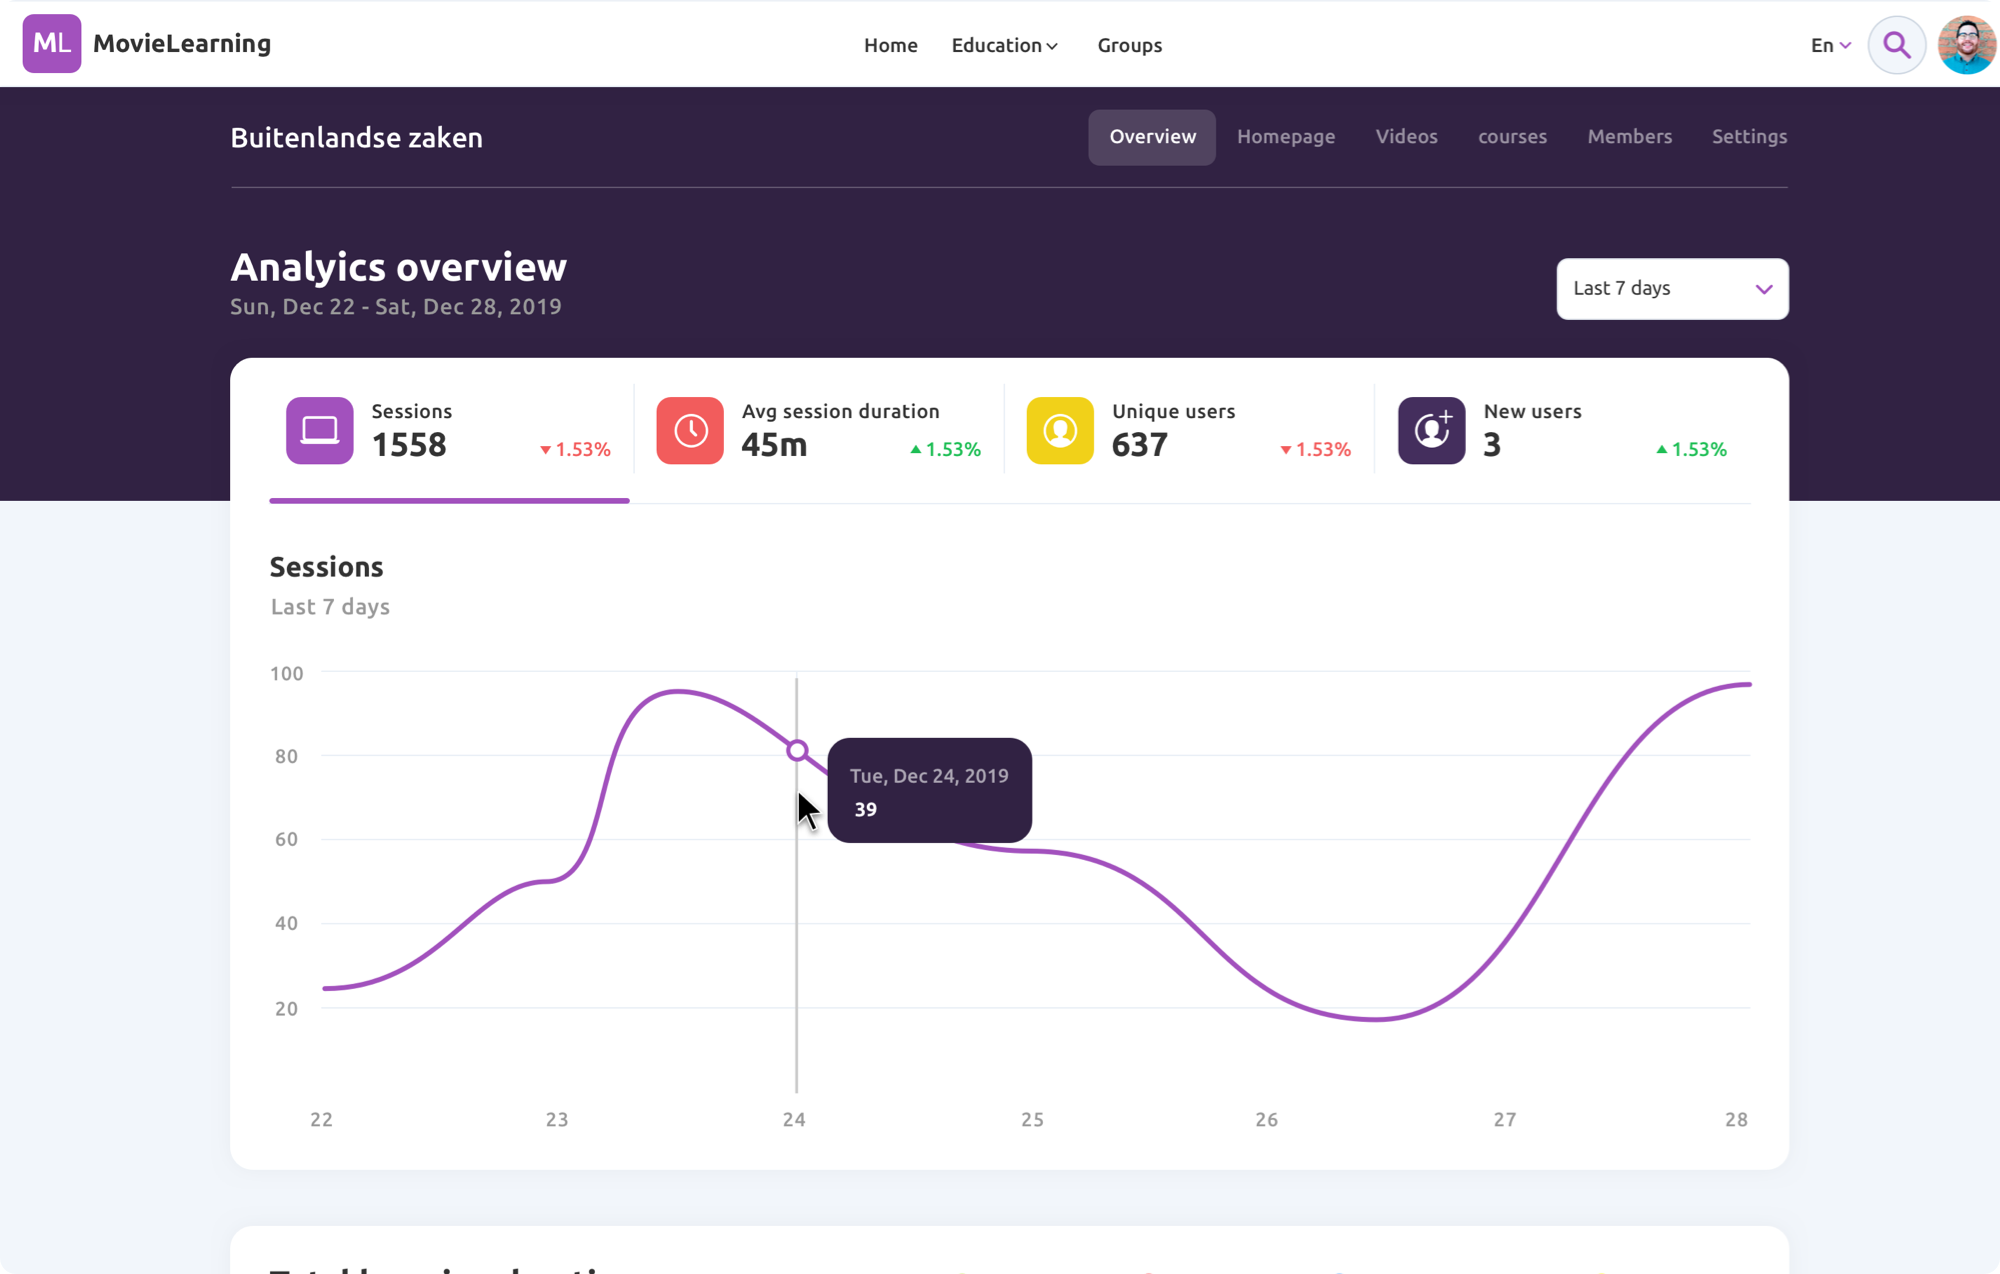Switch to the Videos tab
Screen dimensions: 2000x1274
[1406, 137]
